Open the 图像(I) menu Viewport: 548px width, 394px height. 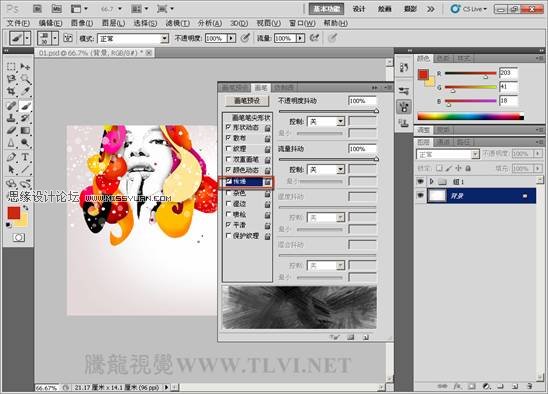(82, 23)
